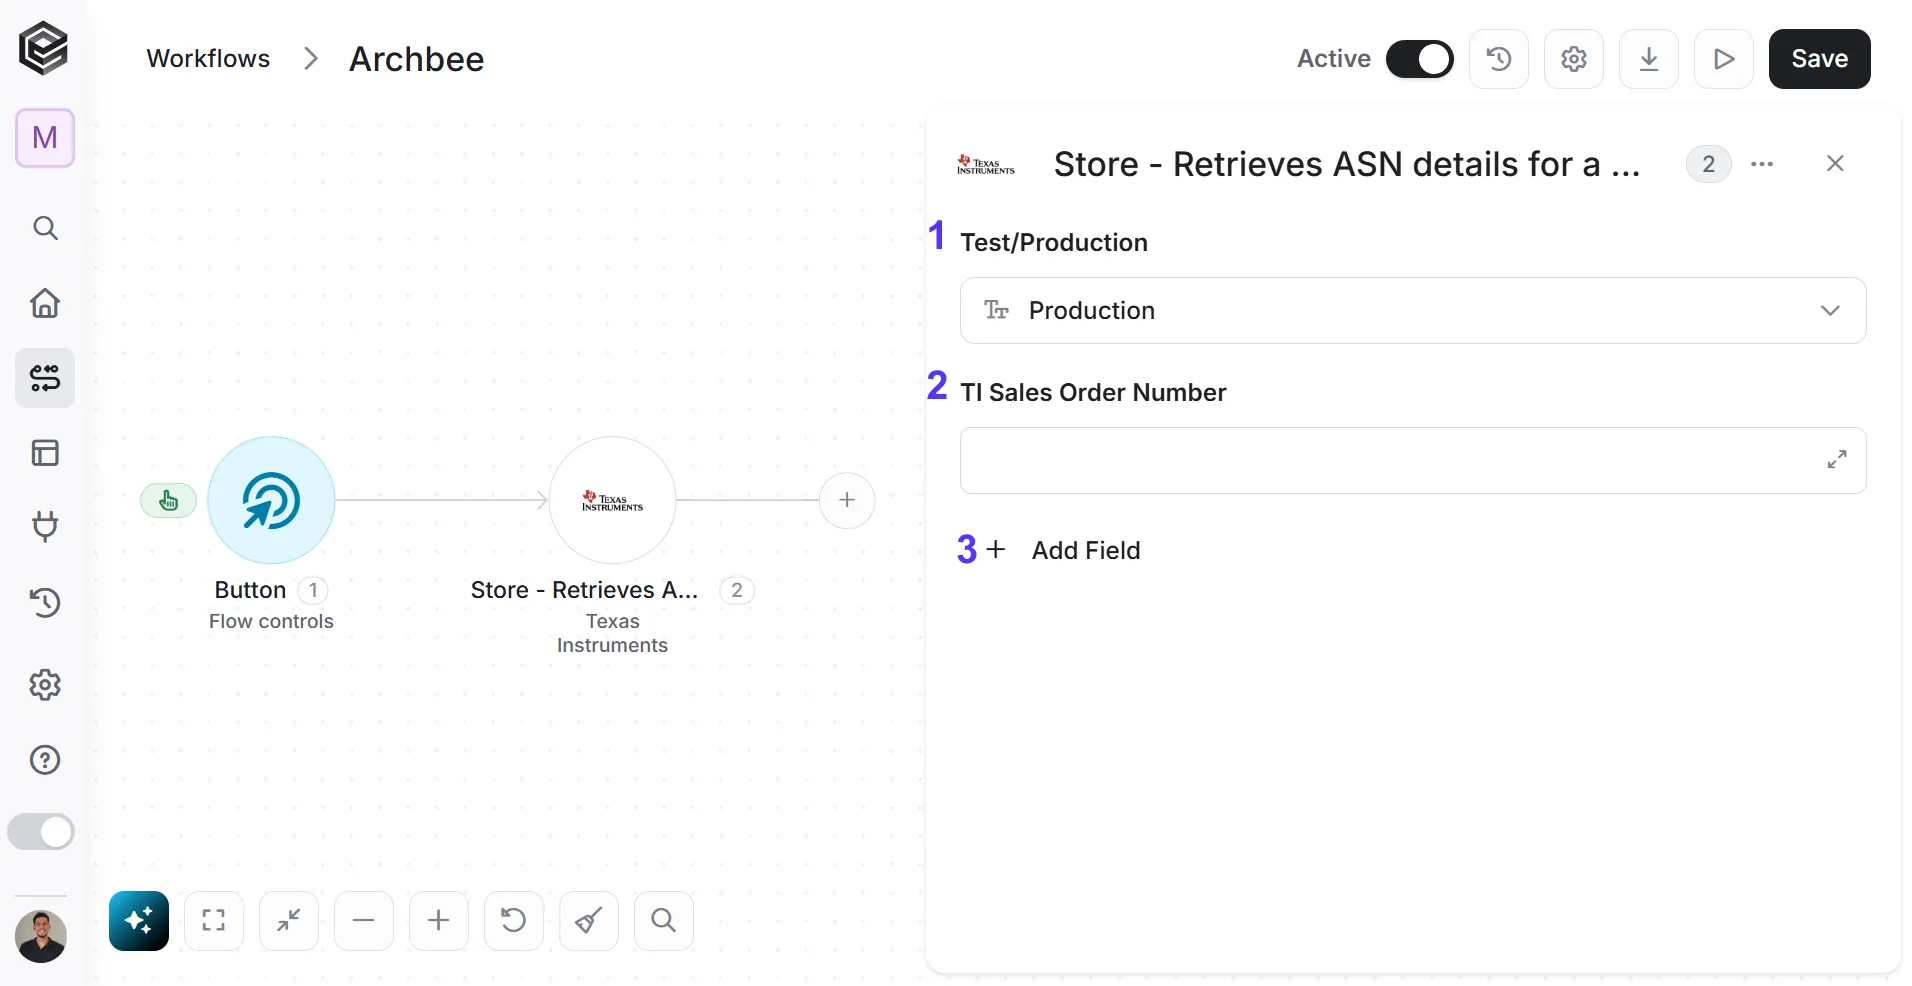Click the Archbee workflow title

(416, 59)
